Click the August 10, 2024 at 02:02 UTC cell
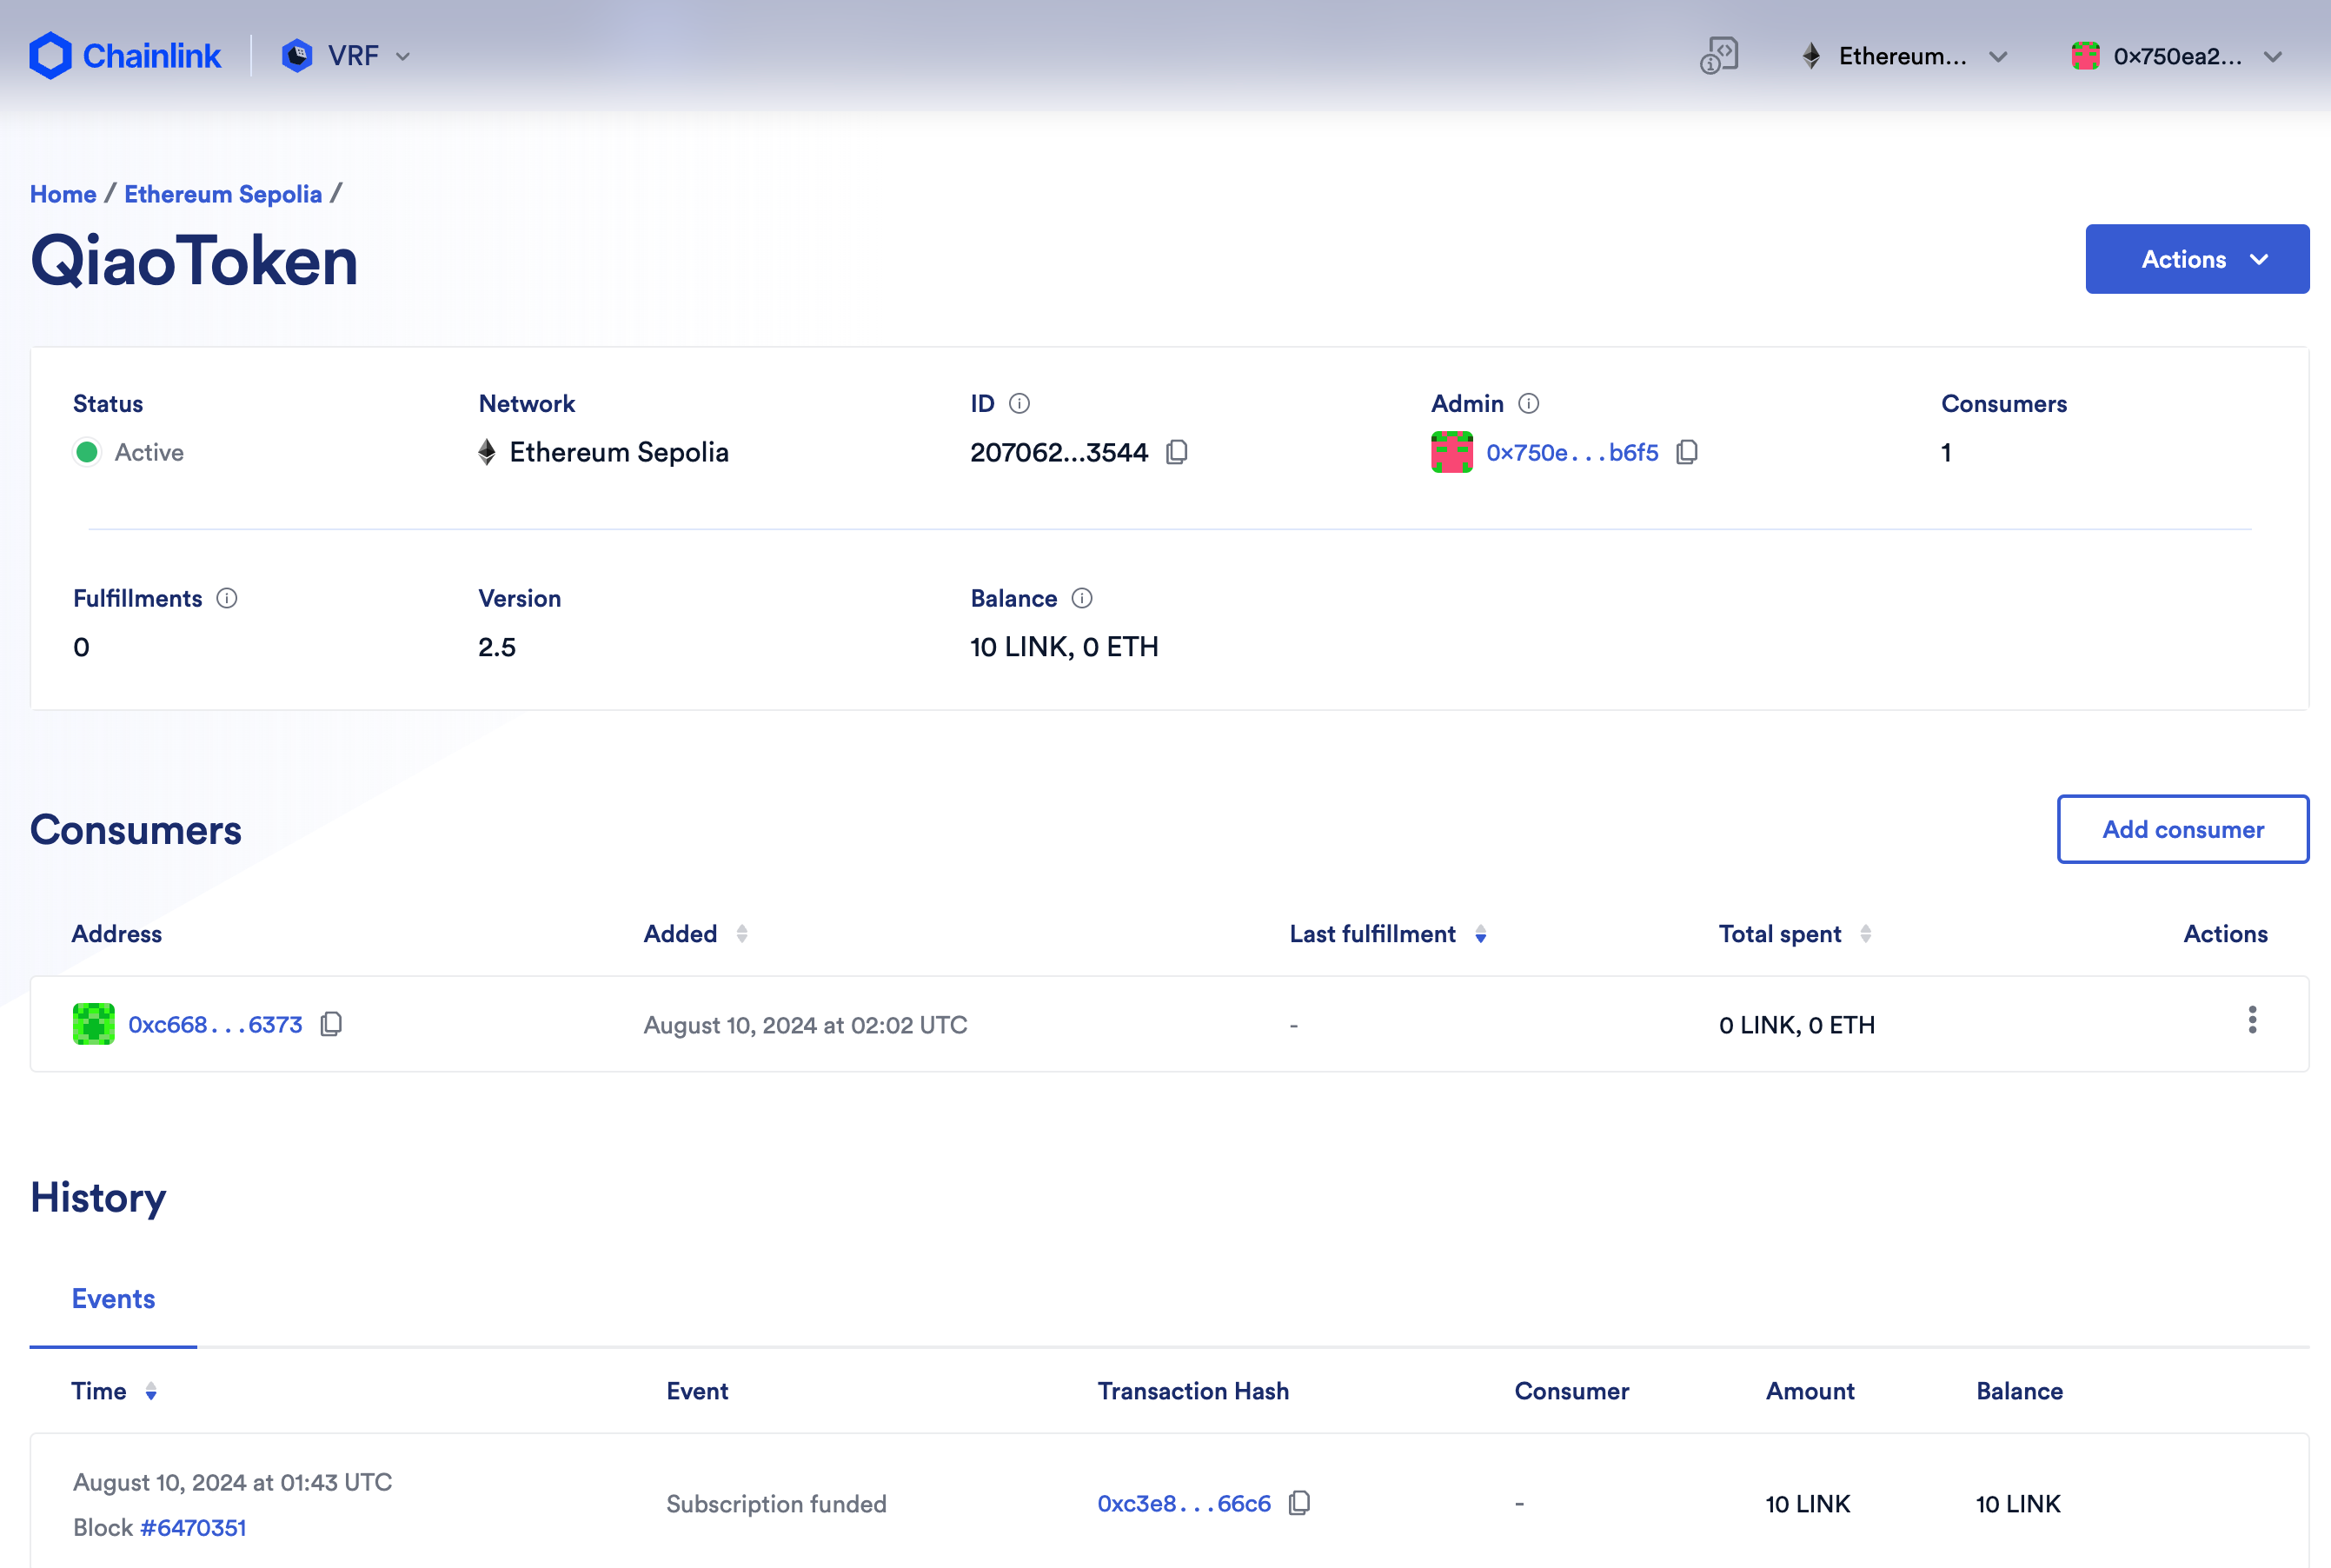2331x1568 pixels. [805, 1025]
